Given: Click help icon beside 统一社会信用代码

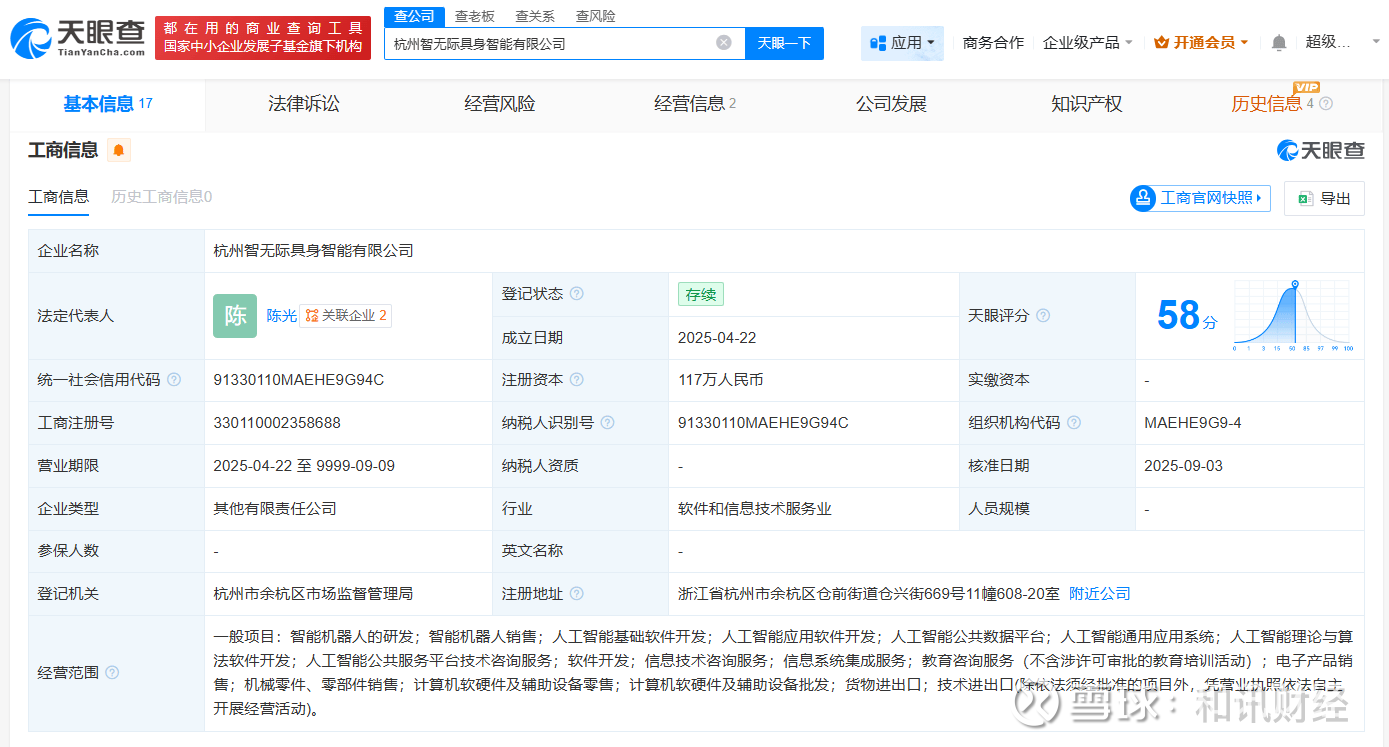Looking at the screenshot, I should [174, 380].
